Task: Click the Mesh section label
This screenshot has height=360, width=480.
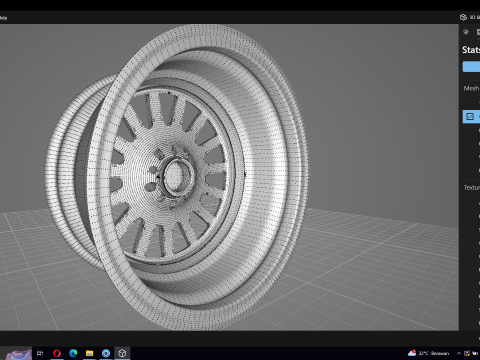Action: (471, 88)
